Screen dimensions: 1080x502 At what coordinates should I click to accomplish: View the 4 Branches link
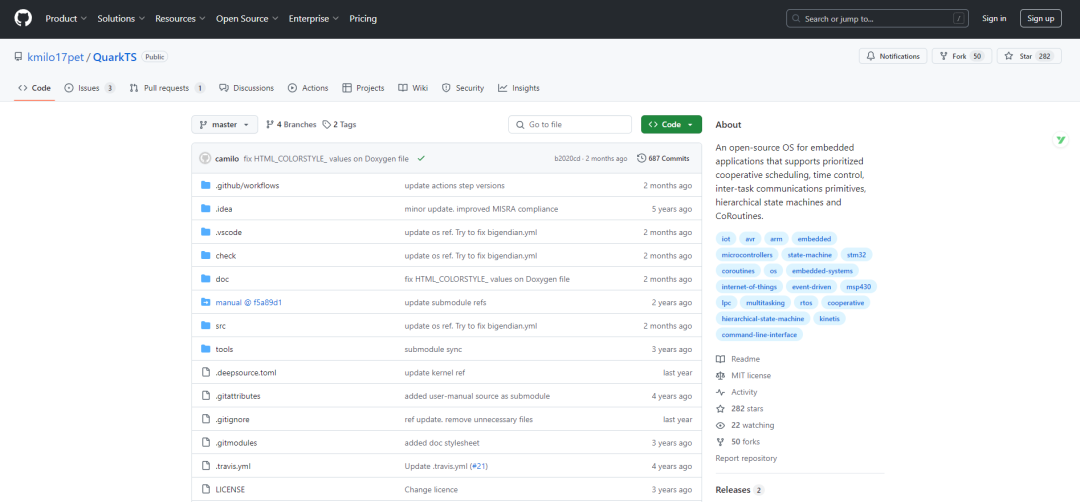pos(291,125)
